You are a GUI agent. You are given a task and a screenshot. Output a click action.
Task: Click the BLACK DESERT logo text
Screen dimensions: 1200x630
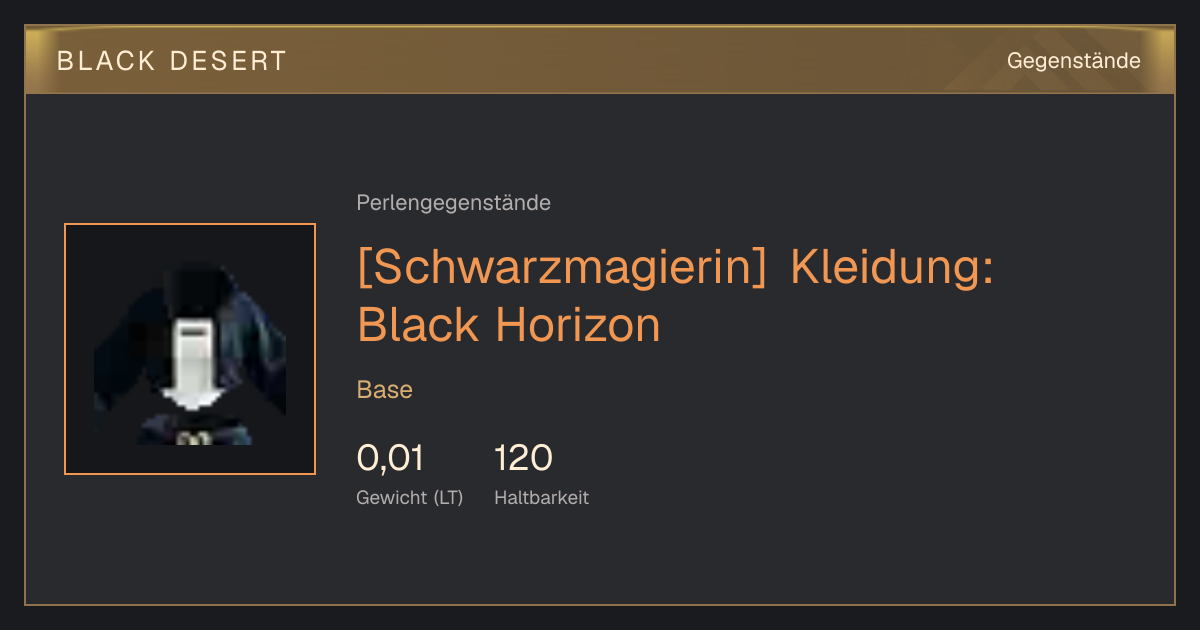172,61
